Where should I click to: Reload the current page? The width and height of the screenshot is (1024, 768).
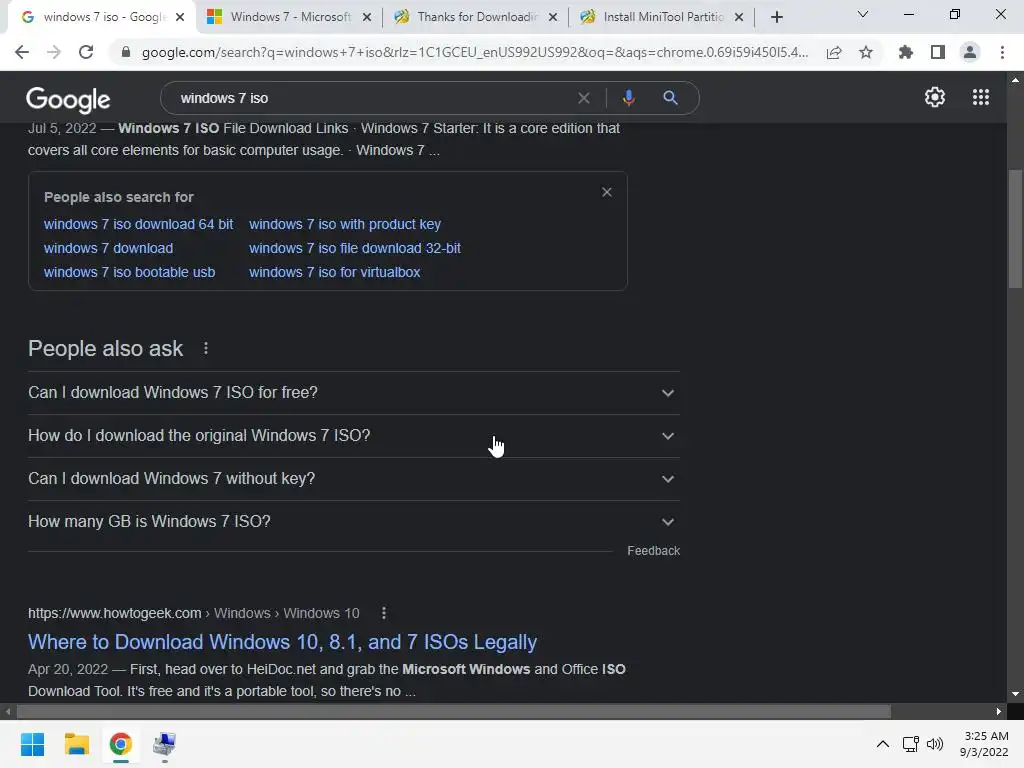pyautogui.click(x=86, y=52)
